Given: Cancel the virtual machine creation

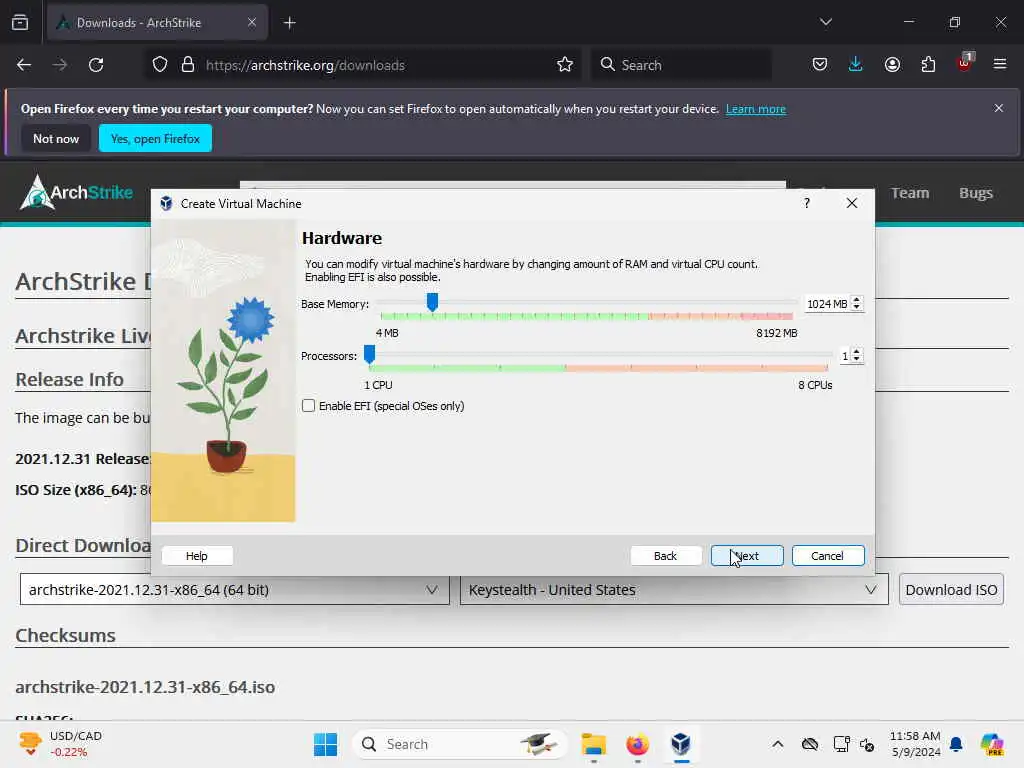Looking at the screenshot, I should point(827,556).
